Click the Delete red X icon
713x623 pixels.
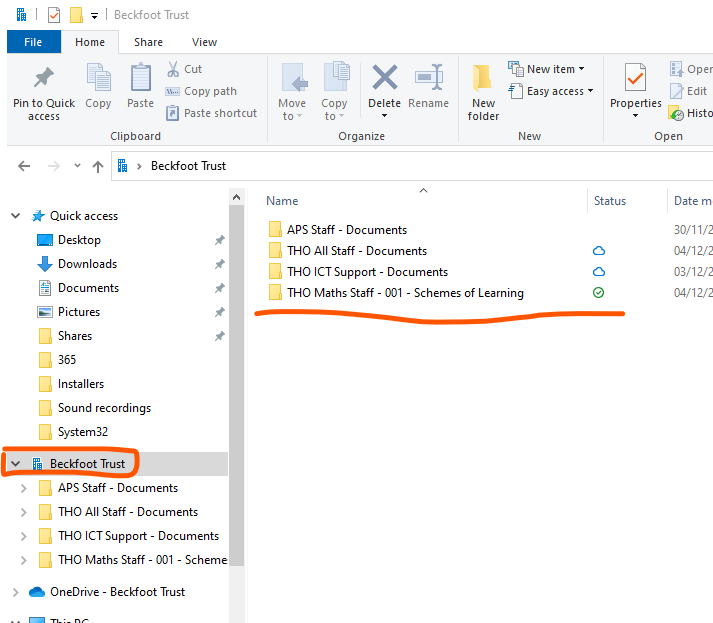tap(385, 77)
